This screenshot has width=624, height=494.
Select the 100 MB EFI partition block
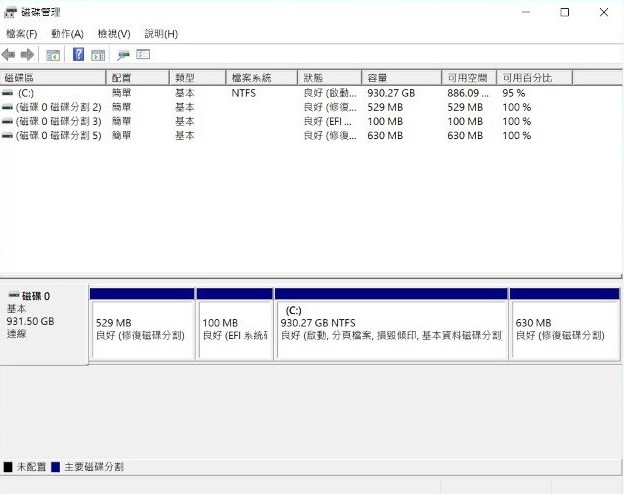(x=234, y=329)
